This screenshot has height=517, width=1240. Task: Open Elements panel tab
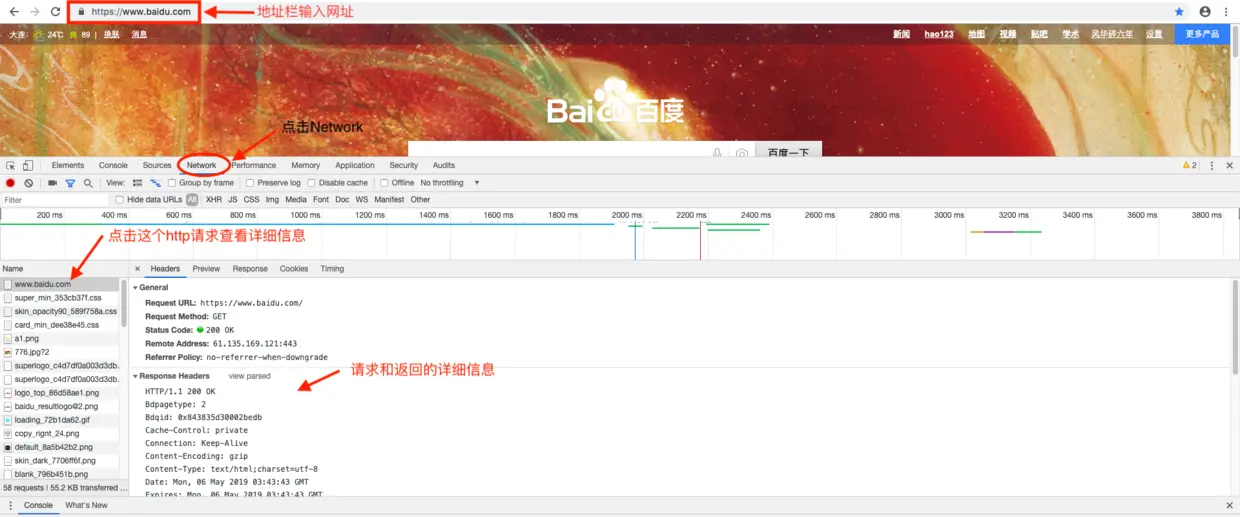tap(68, 165)
